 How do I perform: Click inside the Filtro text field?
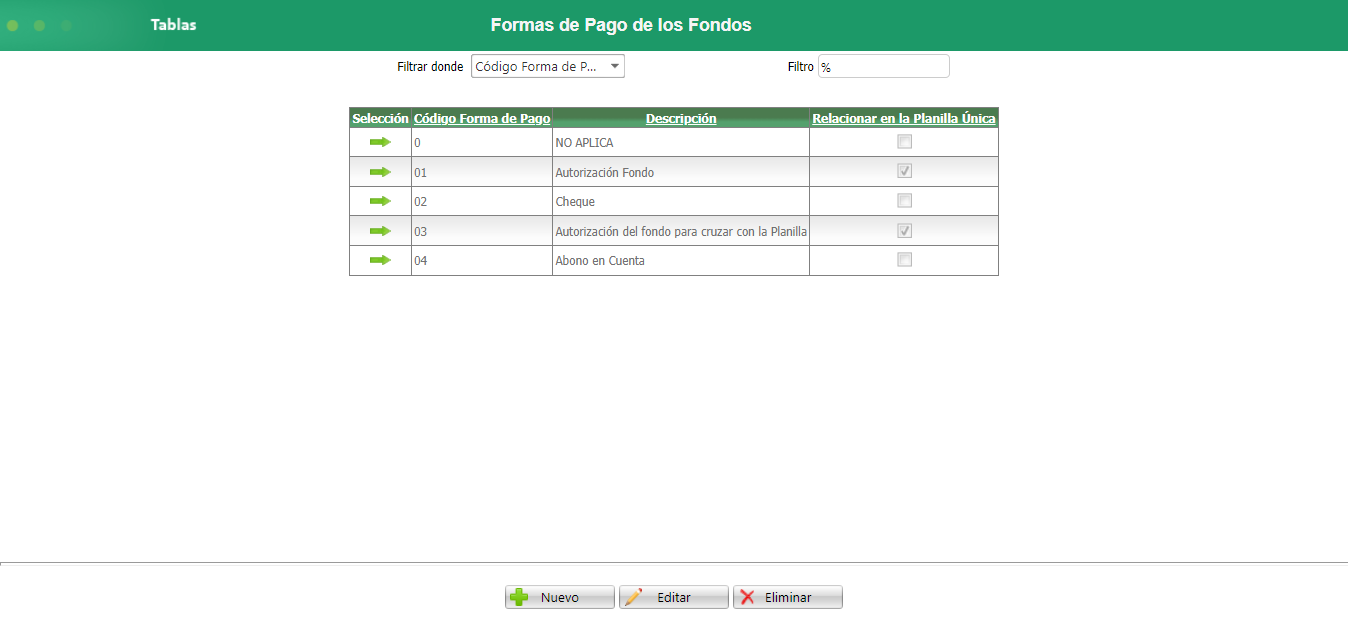click(x=882, y=65)
